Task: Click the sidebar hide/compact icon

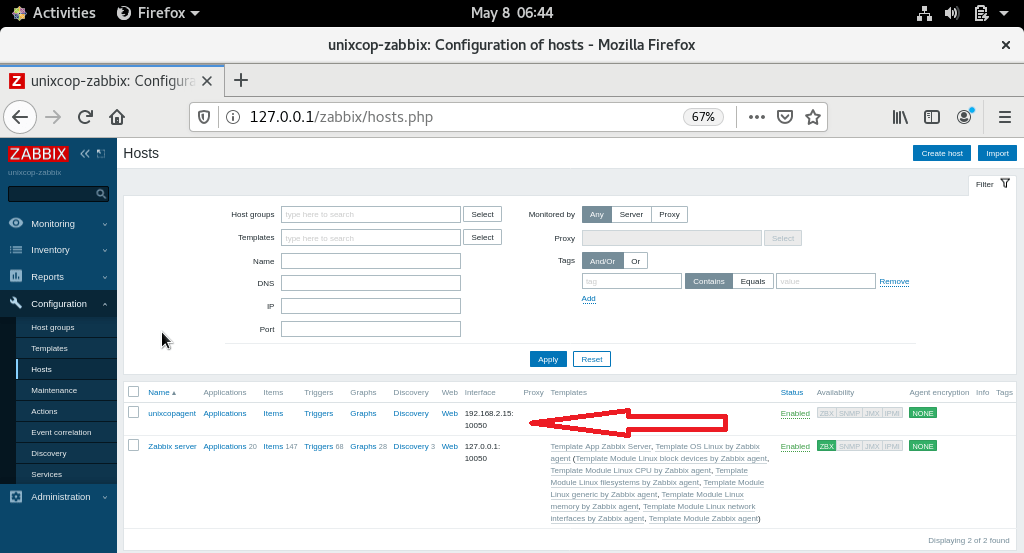Action: [x=101, y=153]
